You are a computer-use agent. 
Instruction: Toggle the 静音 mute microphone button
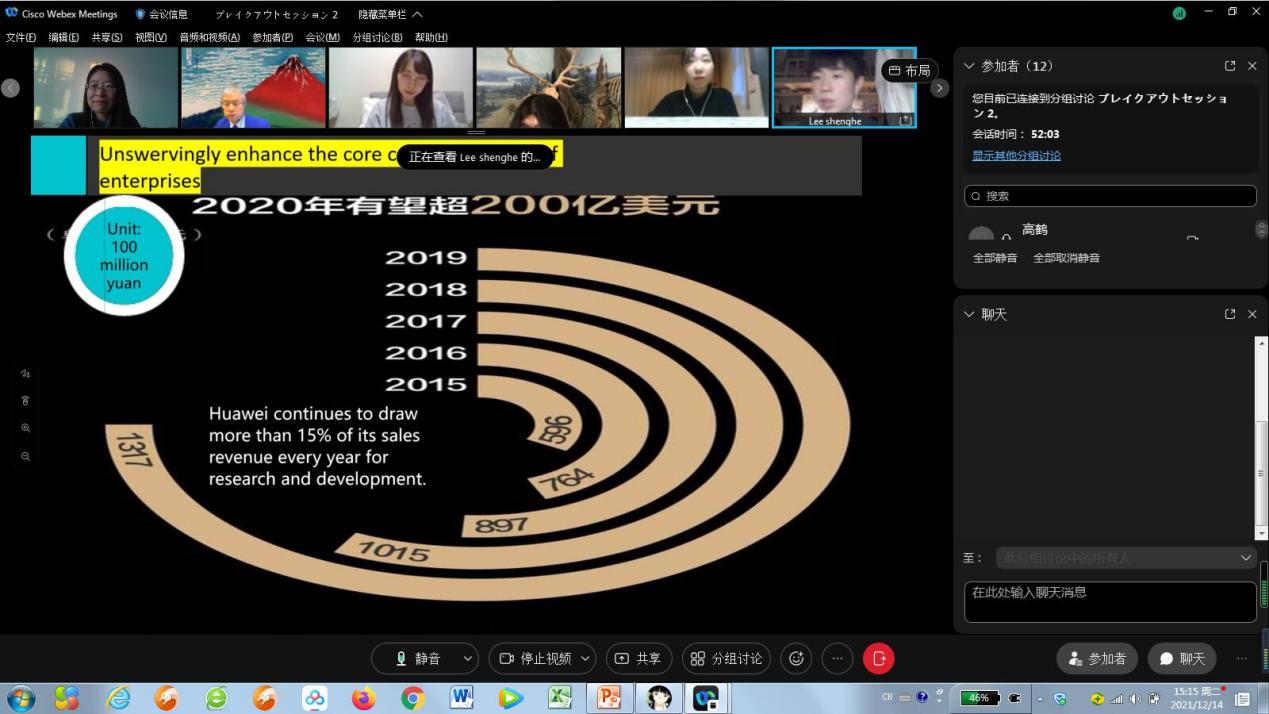click(417, 658)
